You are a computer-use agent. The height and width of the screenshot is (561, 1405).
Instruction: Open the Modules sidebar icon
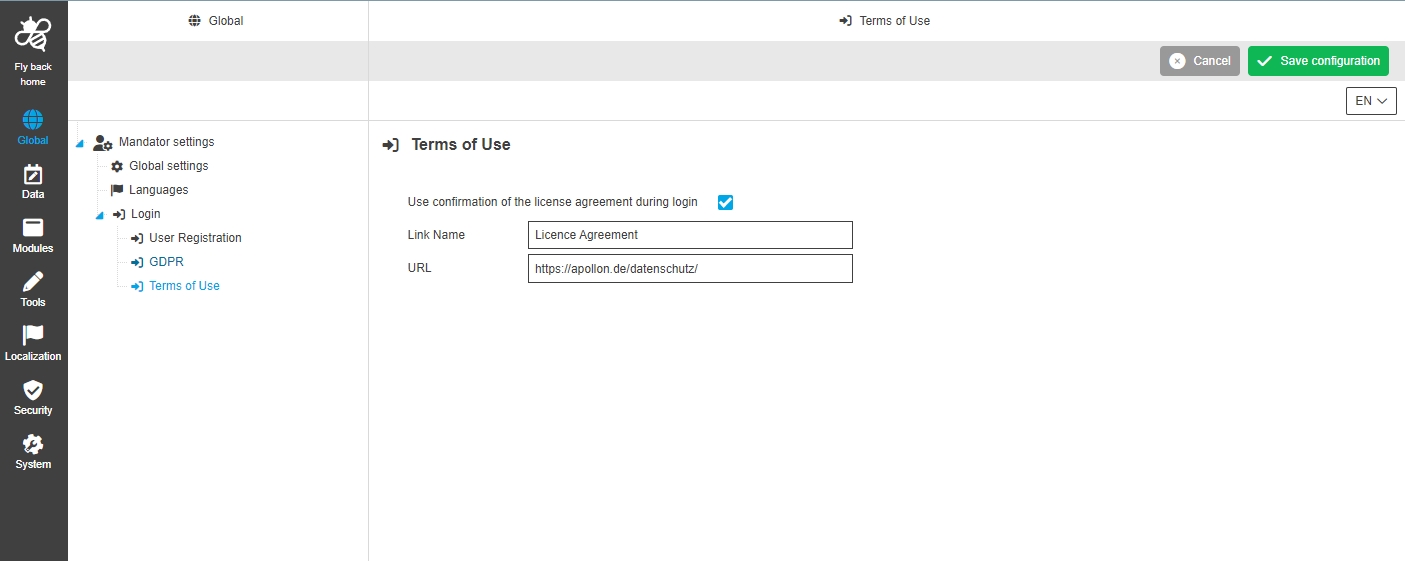[33, 229]
